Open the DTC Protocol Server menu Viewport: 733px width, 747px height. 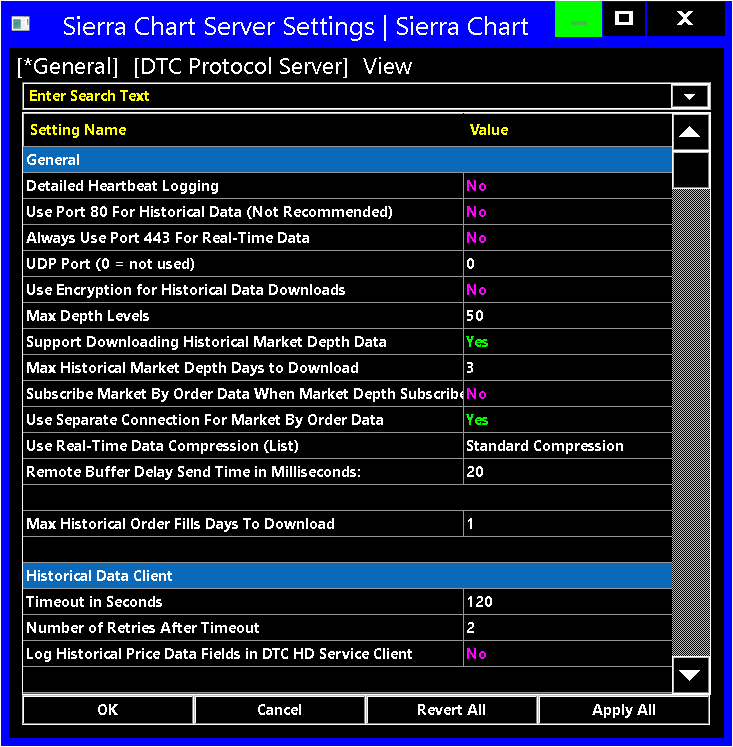(x=241, y=66)
